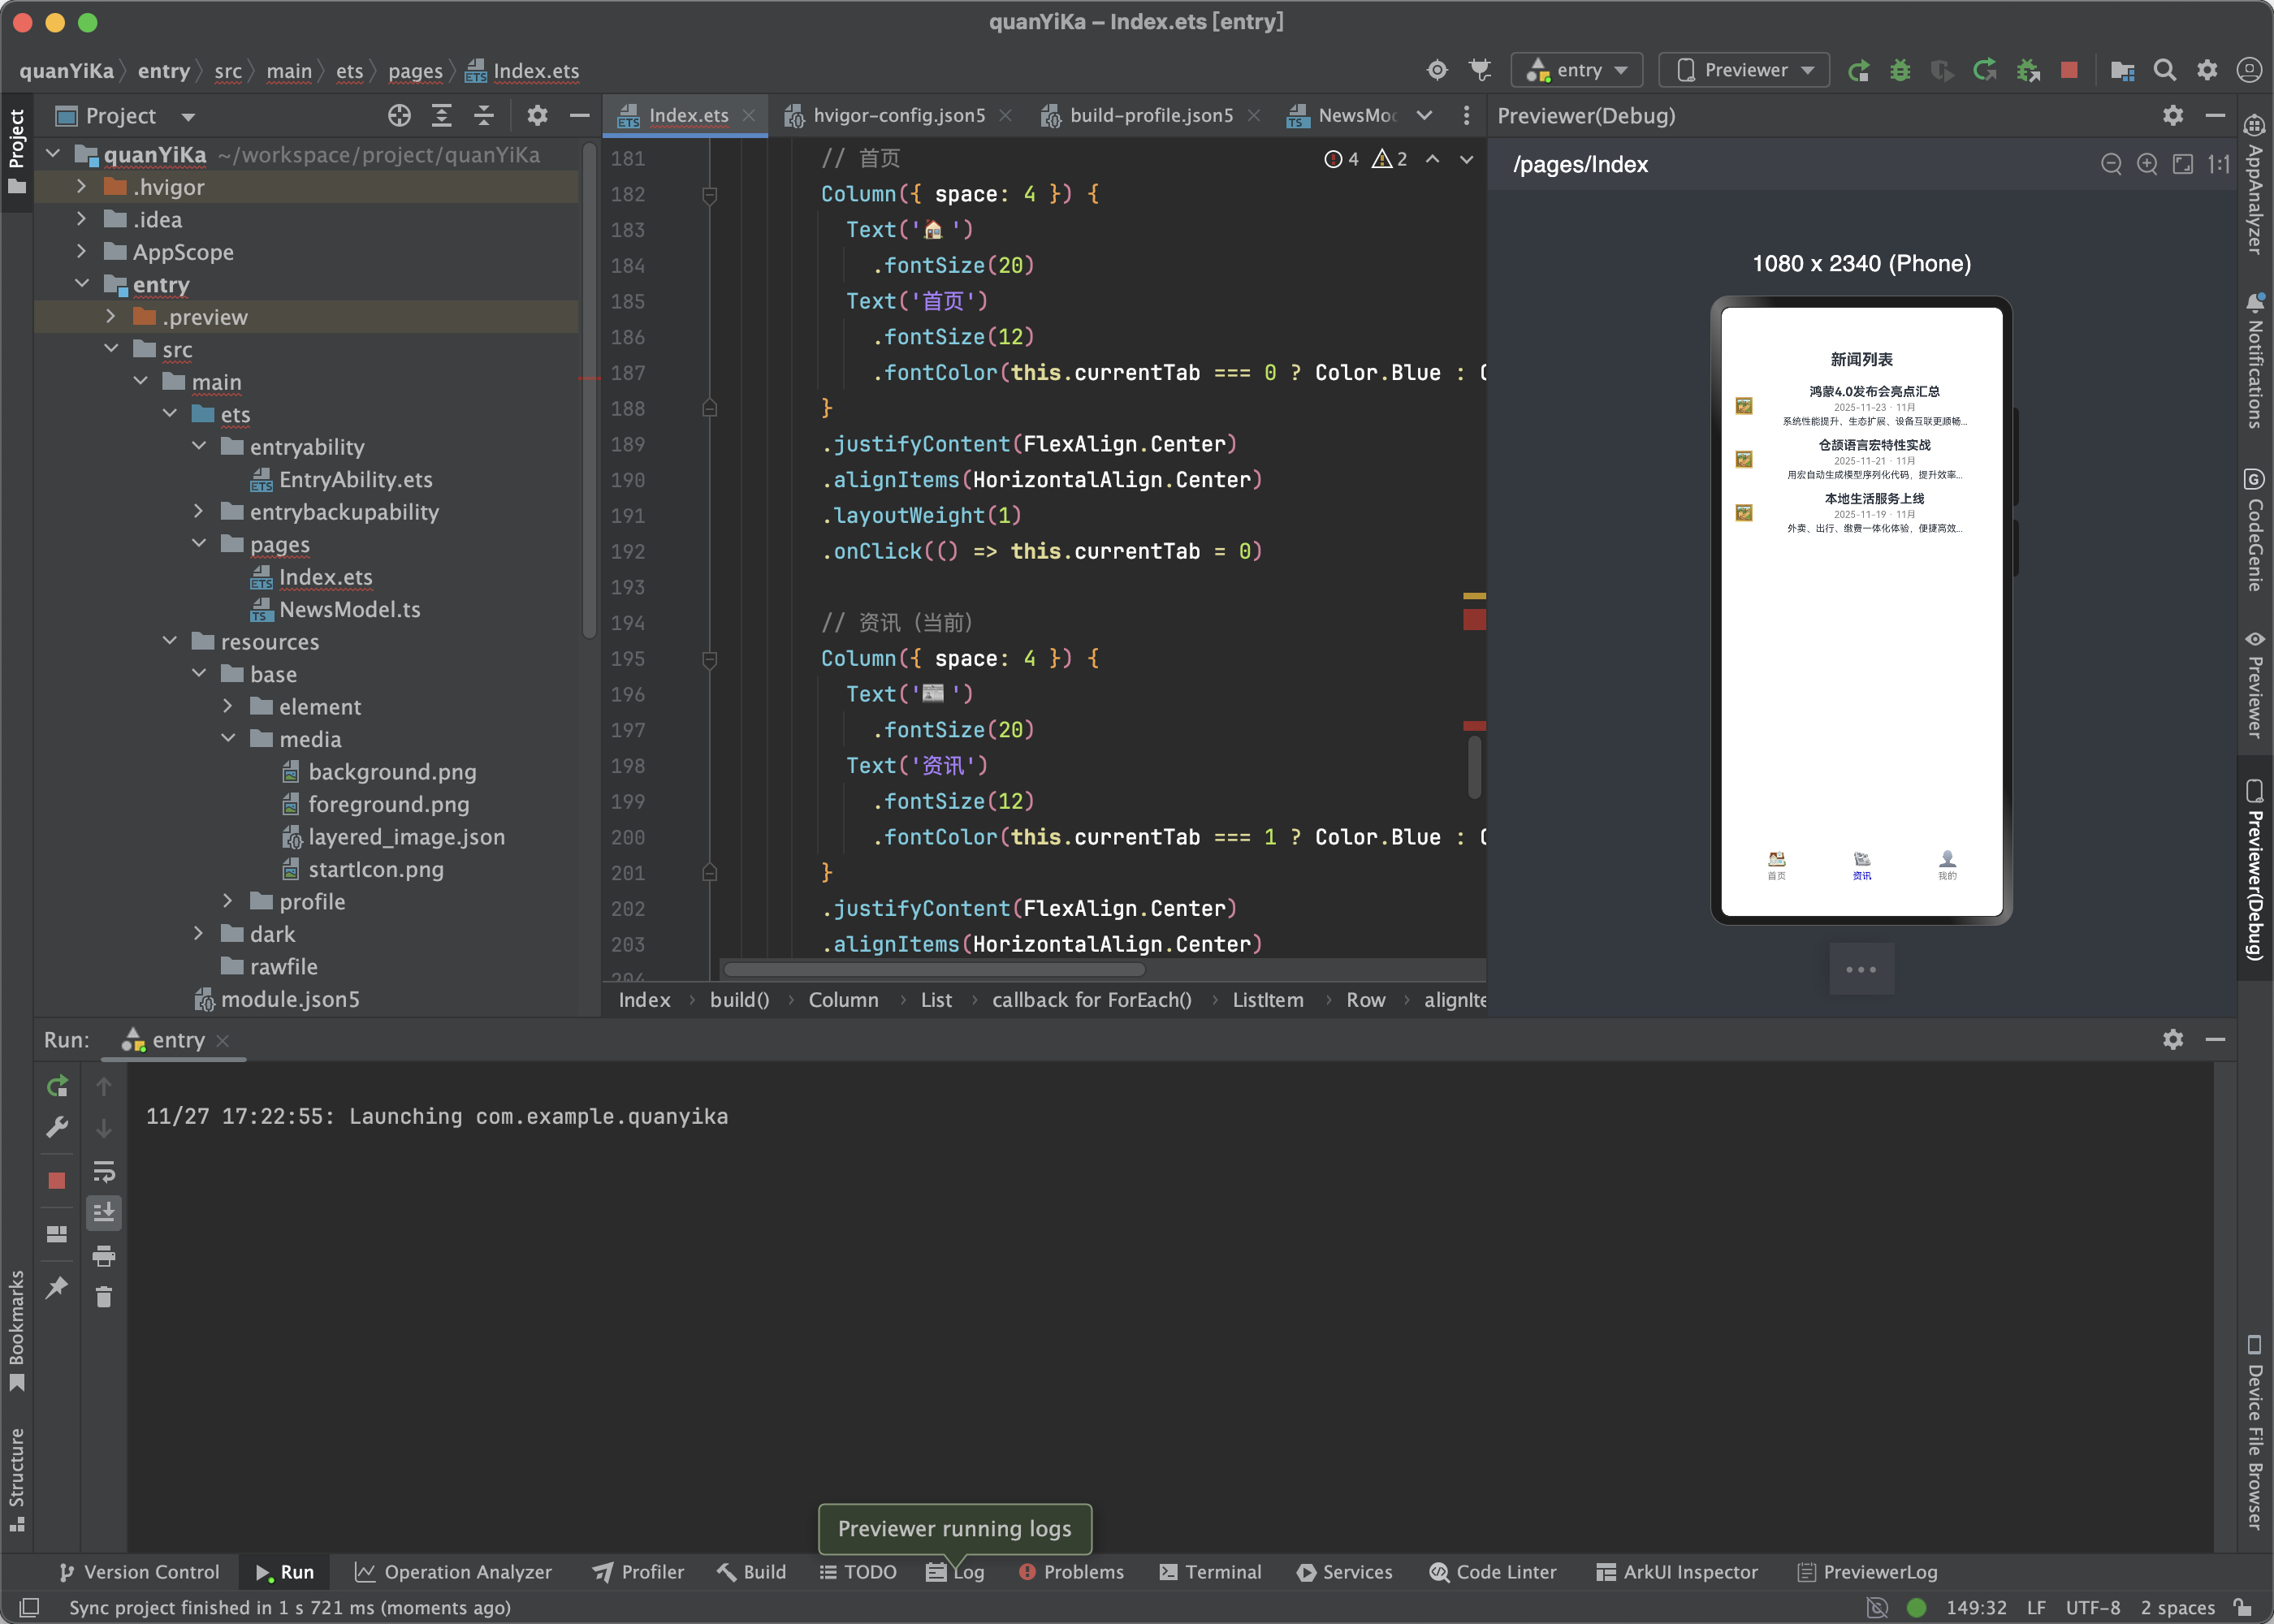This screenshot has width=2274, height=1624.
Task: Open the entry run configuration dropdown
Action: 1577,70
